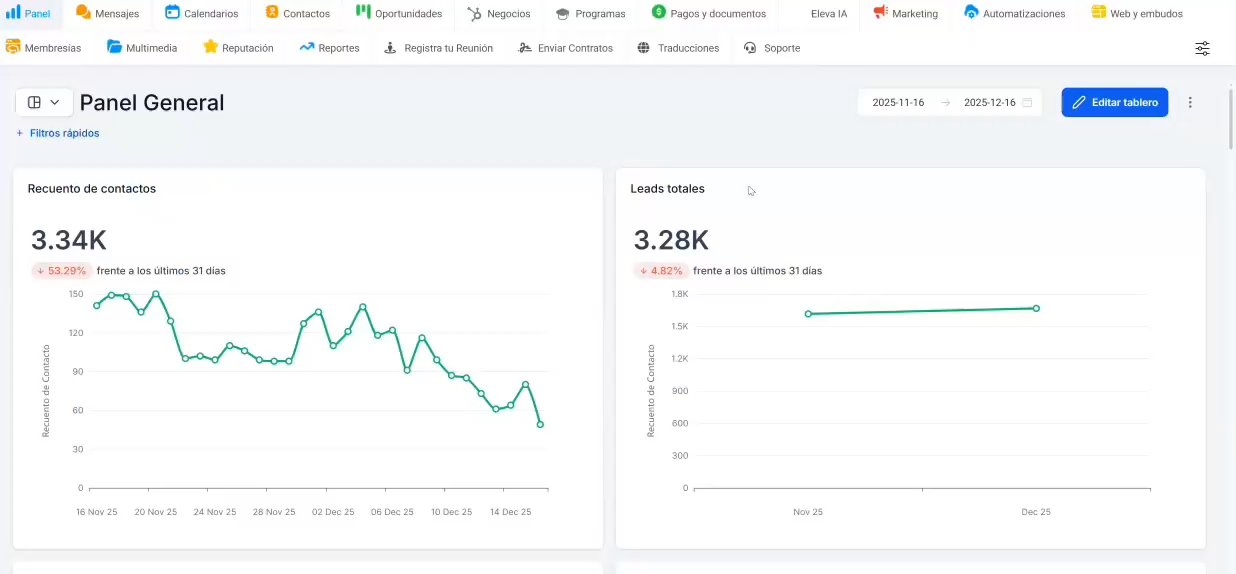Open the Soporte headset icon
Screen dimensions: 1236x574
point(751,48)
